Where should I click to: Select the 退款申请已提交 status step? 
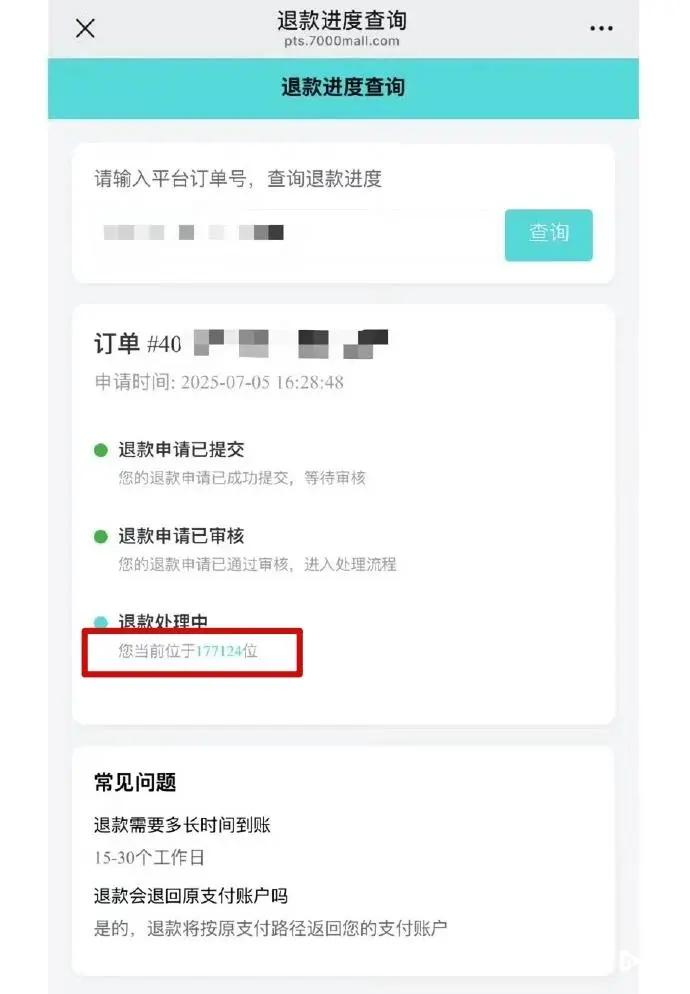181,451
